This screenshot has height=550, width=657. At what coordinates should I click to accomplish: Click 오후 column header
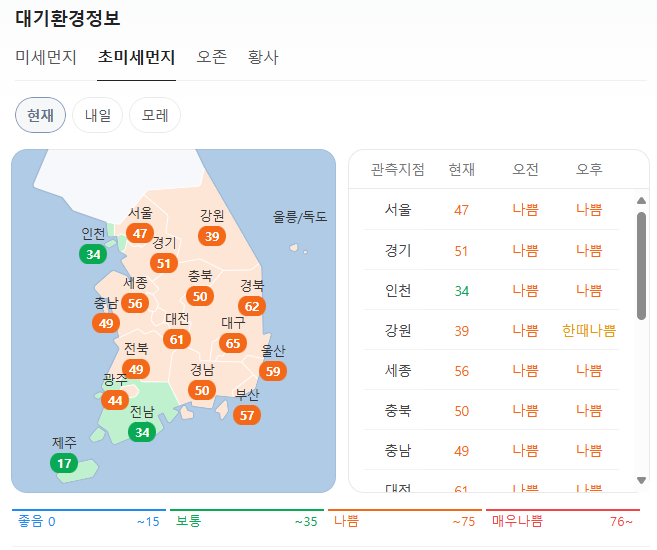589,170
